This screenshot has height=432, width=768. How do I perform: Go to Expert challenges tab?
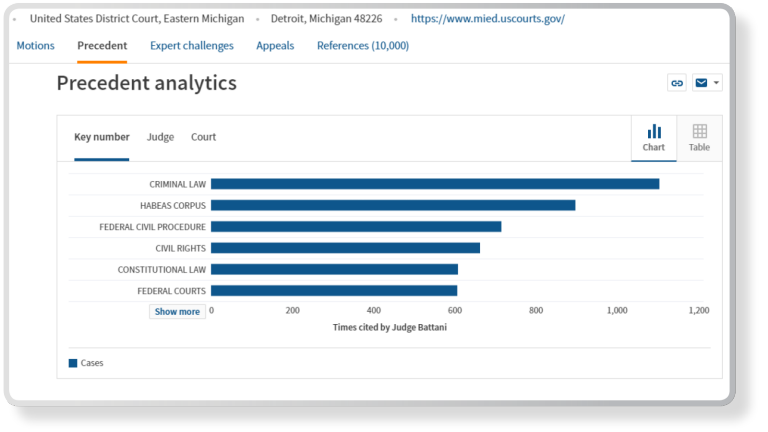coord(192,46)
